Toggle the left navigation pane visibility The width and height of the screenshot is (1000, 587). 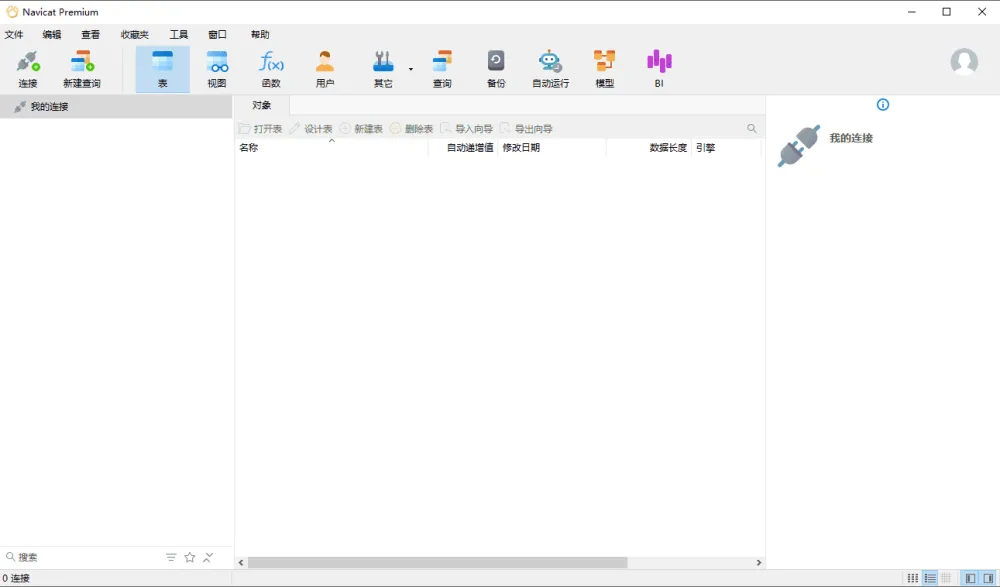[970, 578]
